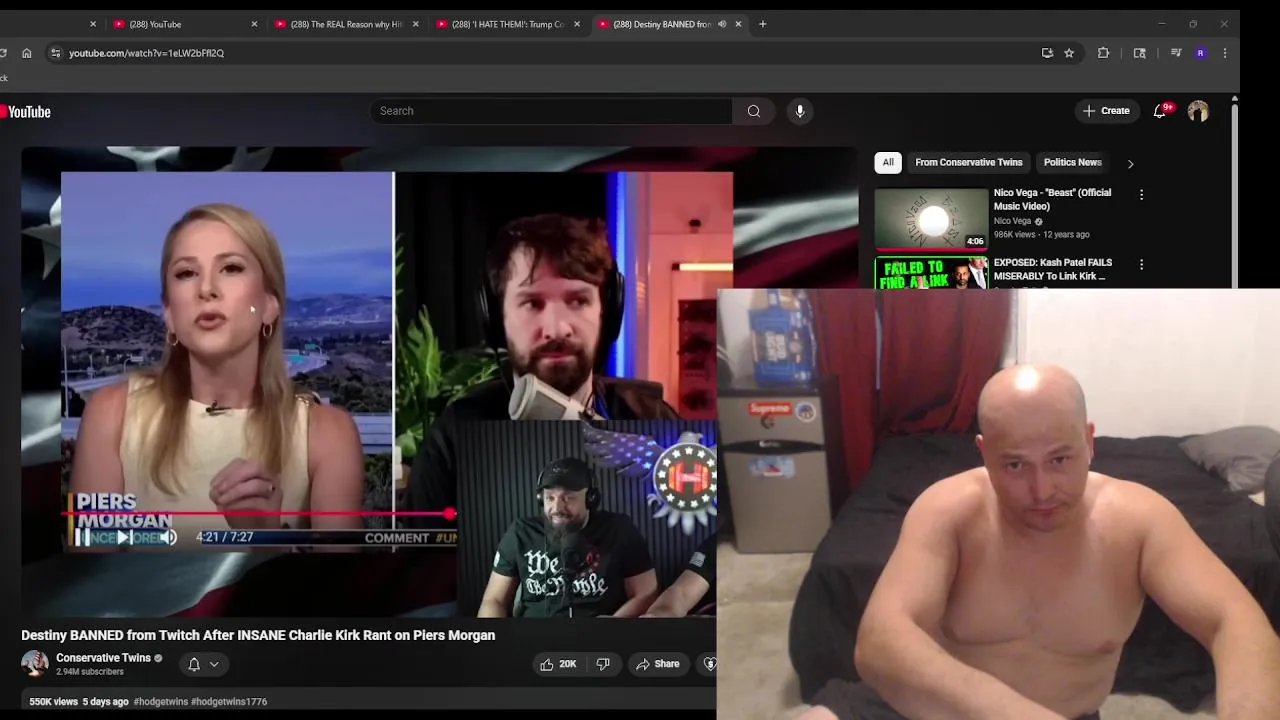The image size is (1280, 720).
Task: Click the 2.94M subscribers text
Action: [x=90, y=672]
